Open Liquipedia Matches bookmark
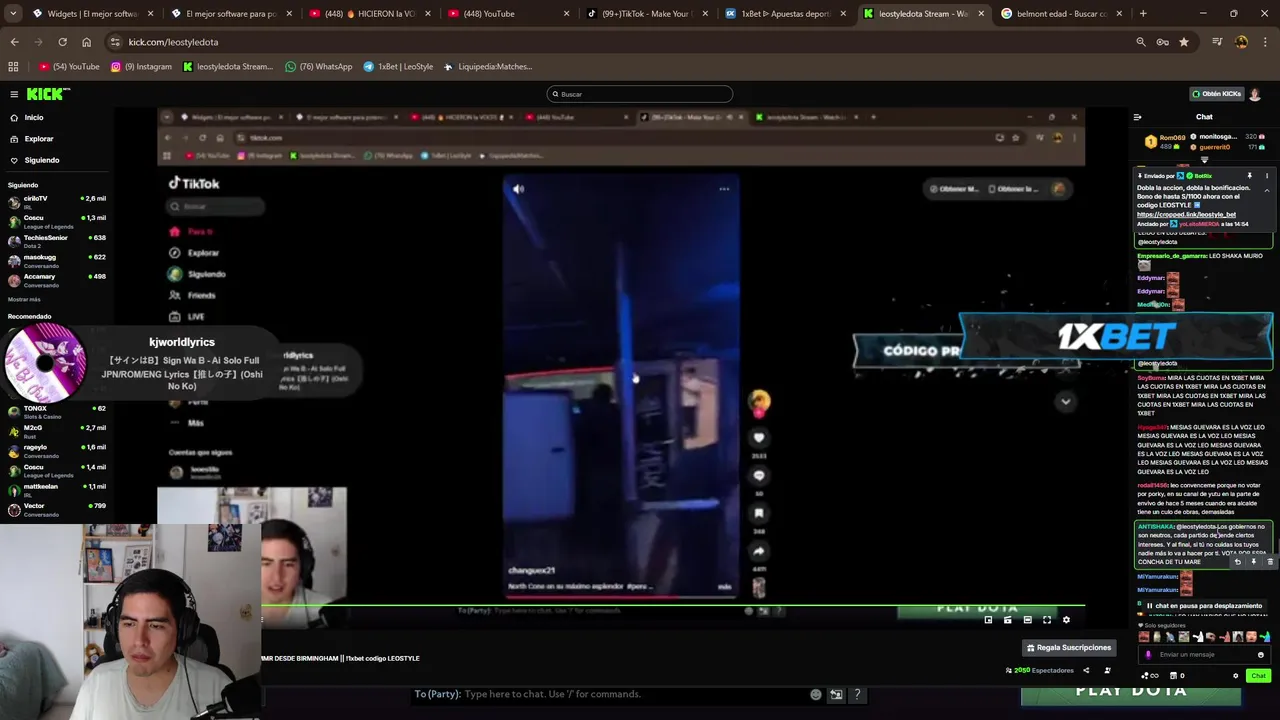Screen dimensions: 1280x720 [x=488, y=66]
